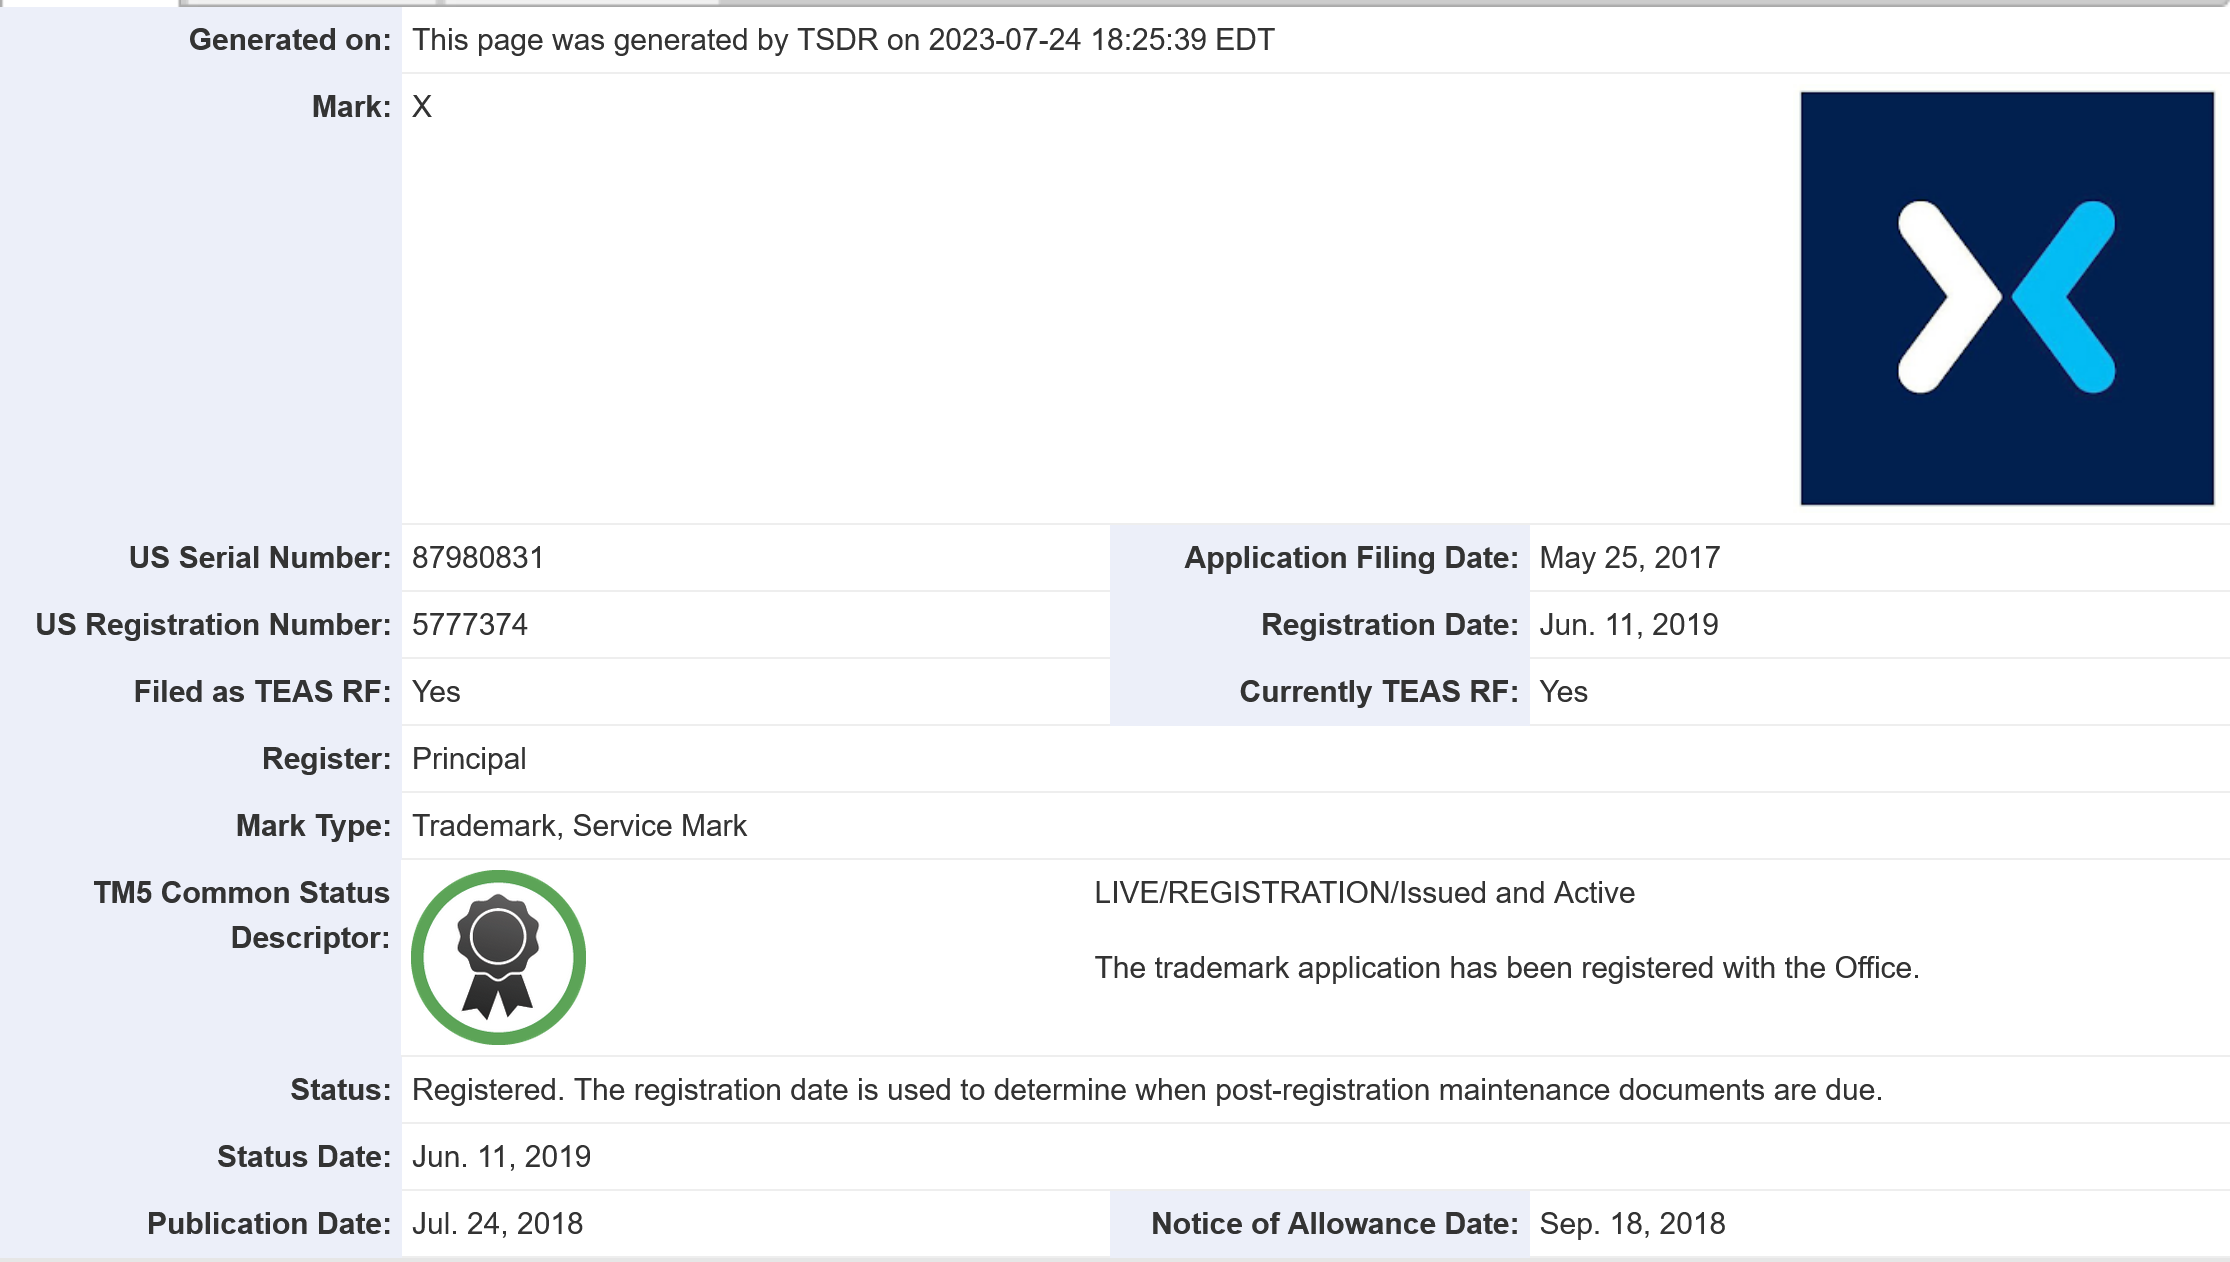Click the Registration Date value Jun. 11, 2019
The height and width of the screenshot is (1262, 2230).
(1628, 625)
